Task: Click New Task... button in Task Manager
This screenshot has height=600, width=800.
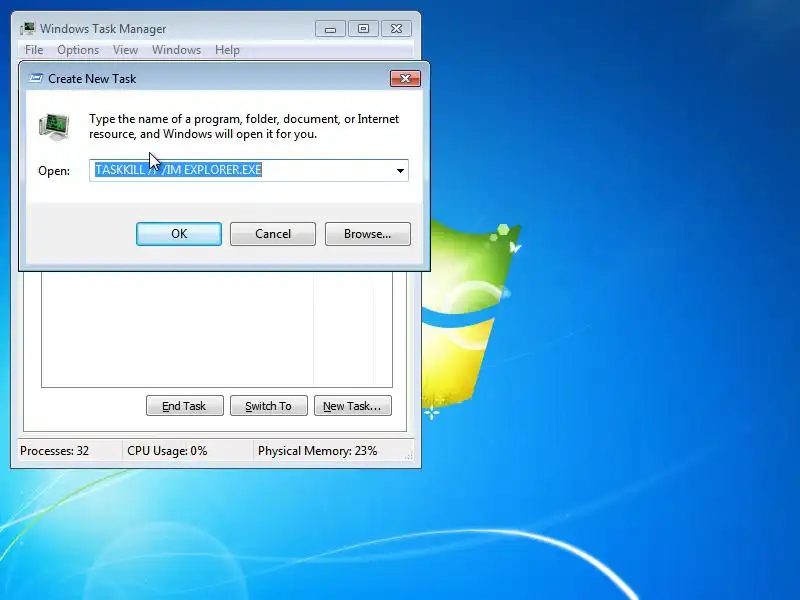Action: pyautogui.click(x=353, y=406)
